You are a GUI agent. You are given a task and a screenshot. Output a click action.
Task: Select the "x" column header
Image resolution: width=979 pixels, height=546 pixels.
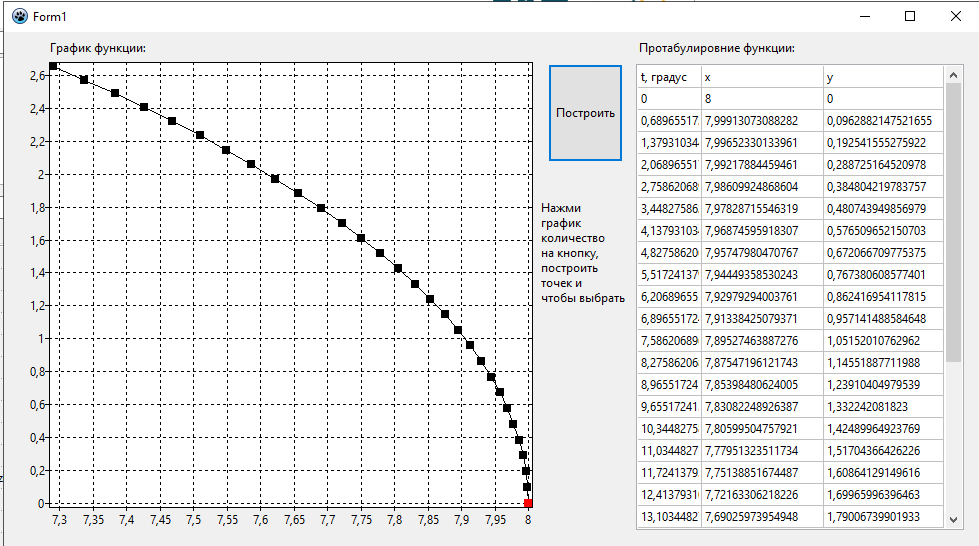761,77
